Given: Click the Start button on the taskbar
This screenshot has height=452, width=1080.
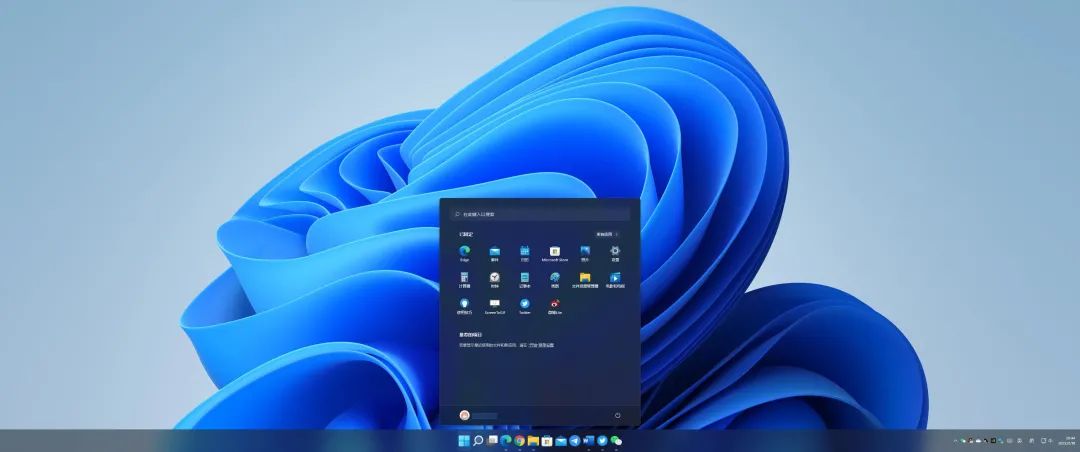Looking at the screenshot, I should point(464,440).
